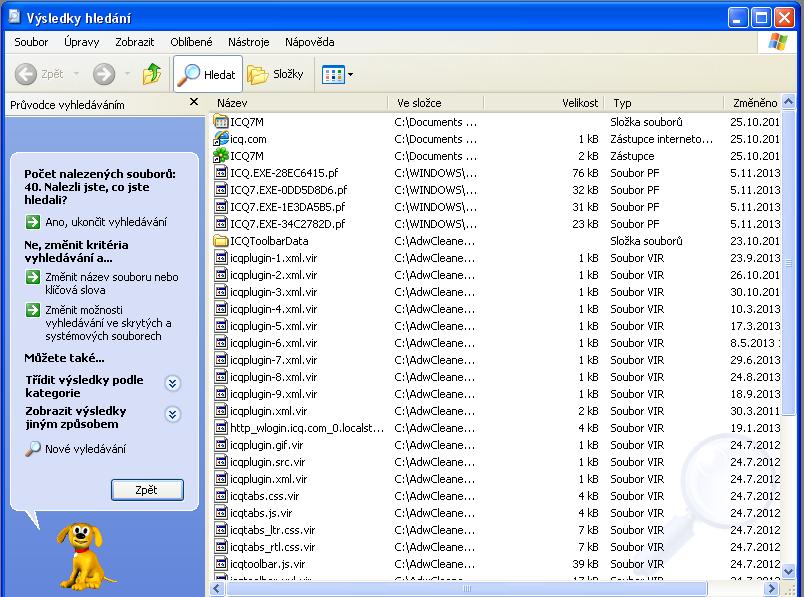This screenshot has height=597, width=804.
Task: Select the icq.com internet shortcut icon
Action: [x=220, y=139]
